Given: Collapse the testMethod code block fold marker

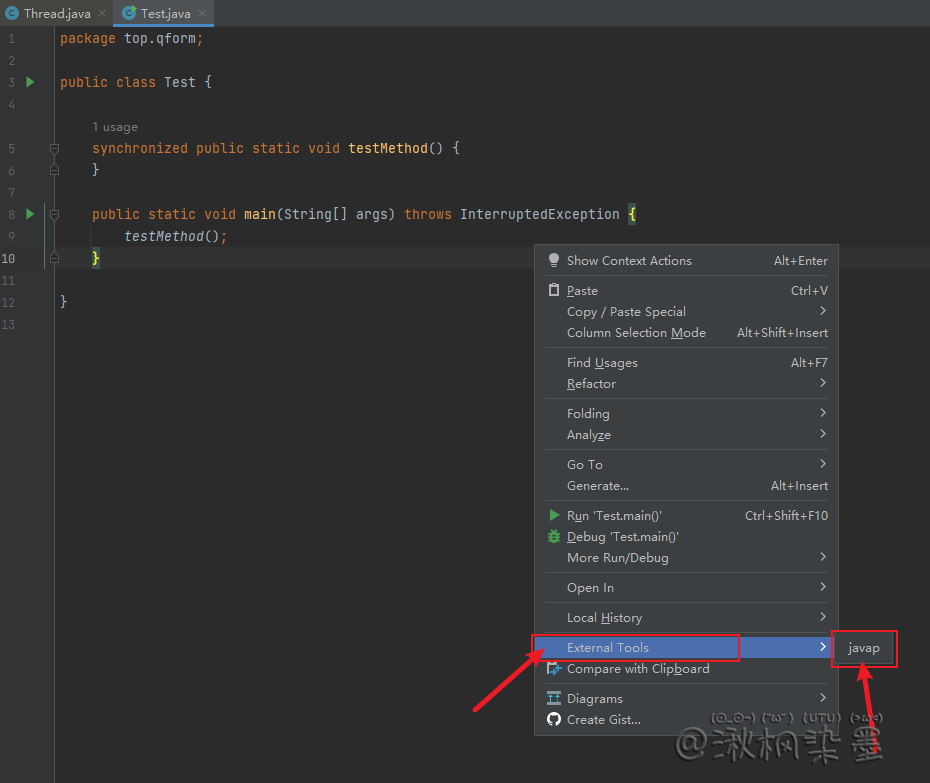Looking at the screenshot, I should click(x=55, y=148).
